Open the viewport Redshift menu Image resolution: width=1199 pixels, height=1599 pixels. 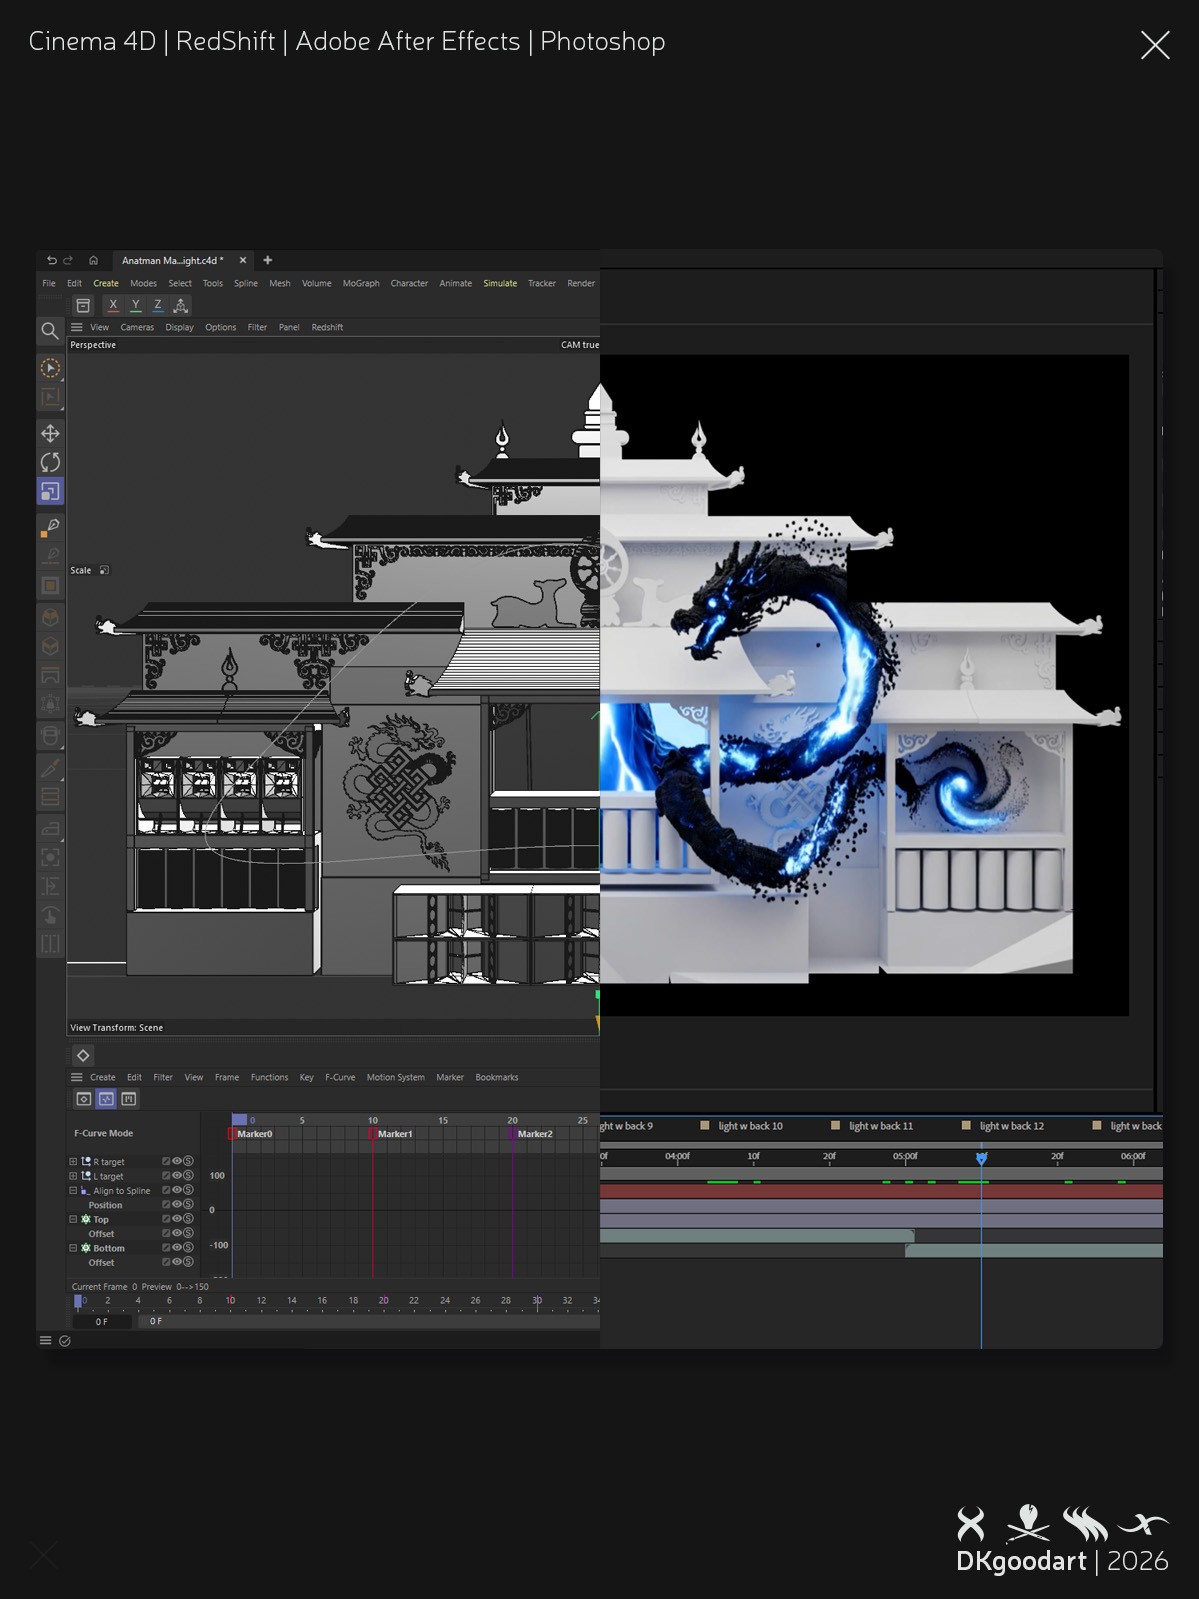click(327, 327)
